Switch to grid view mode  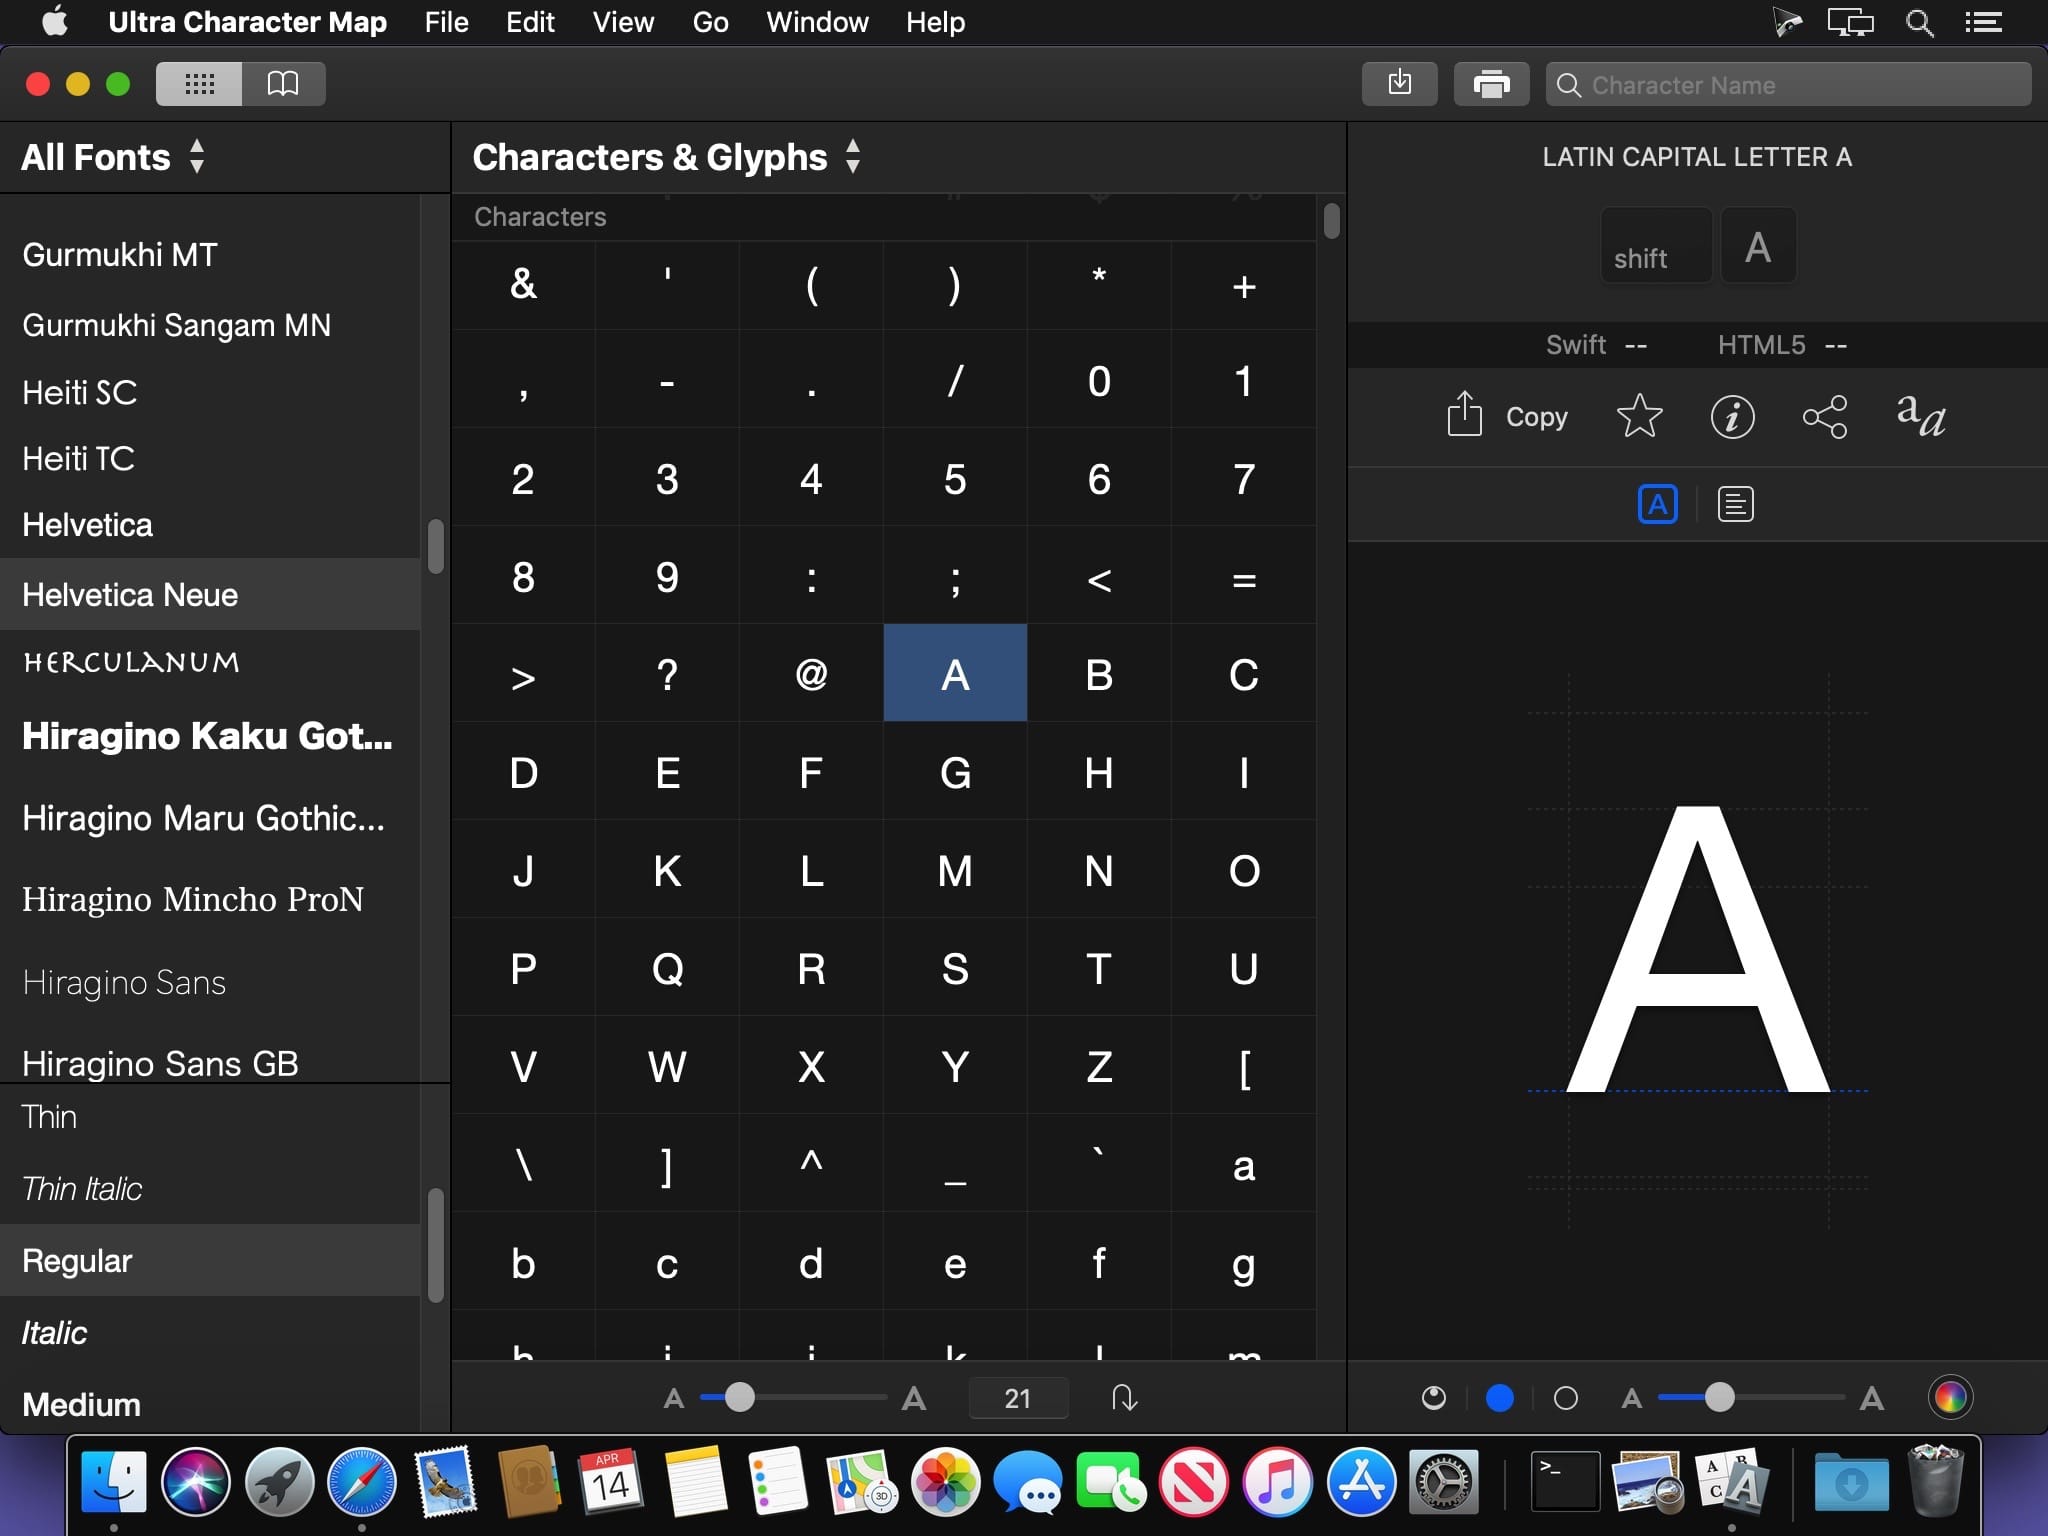click(199, 84)
